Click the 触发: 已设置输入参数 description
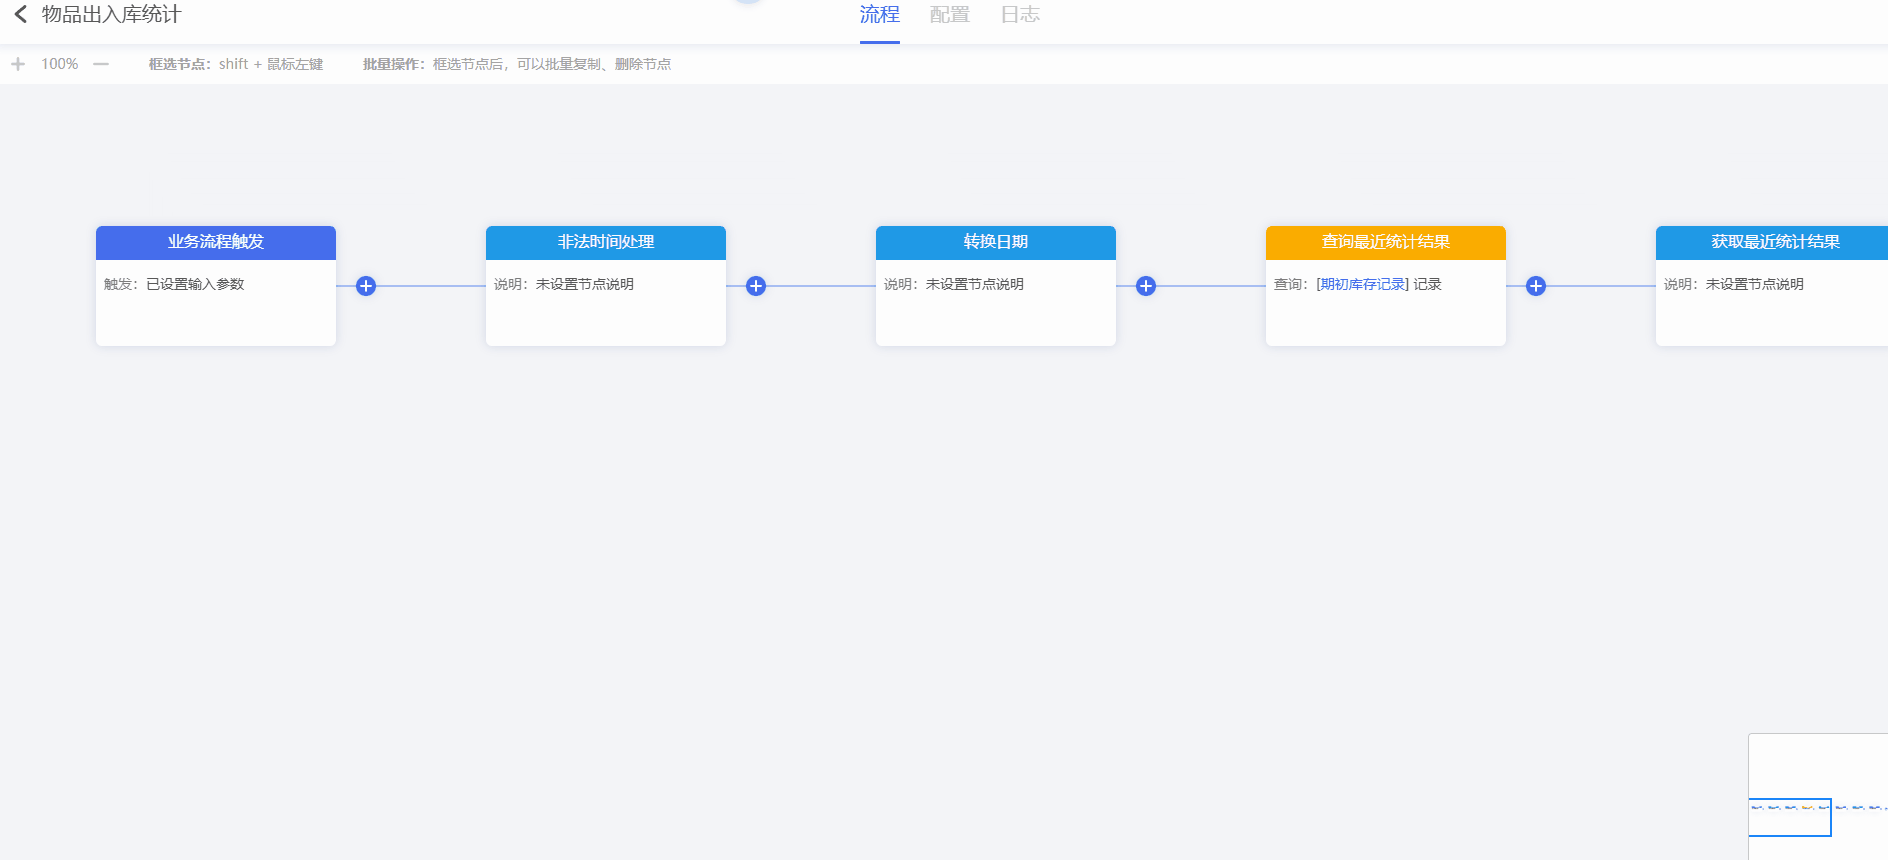 click(174, 284)
